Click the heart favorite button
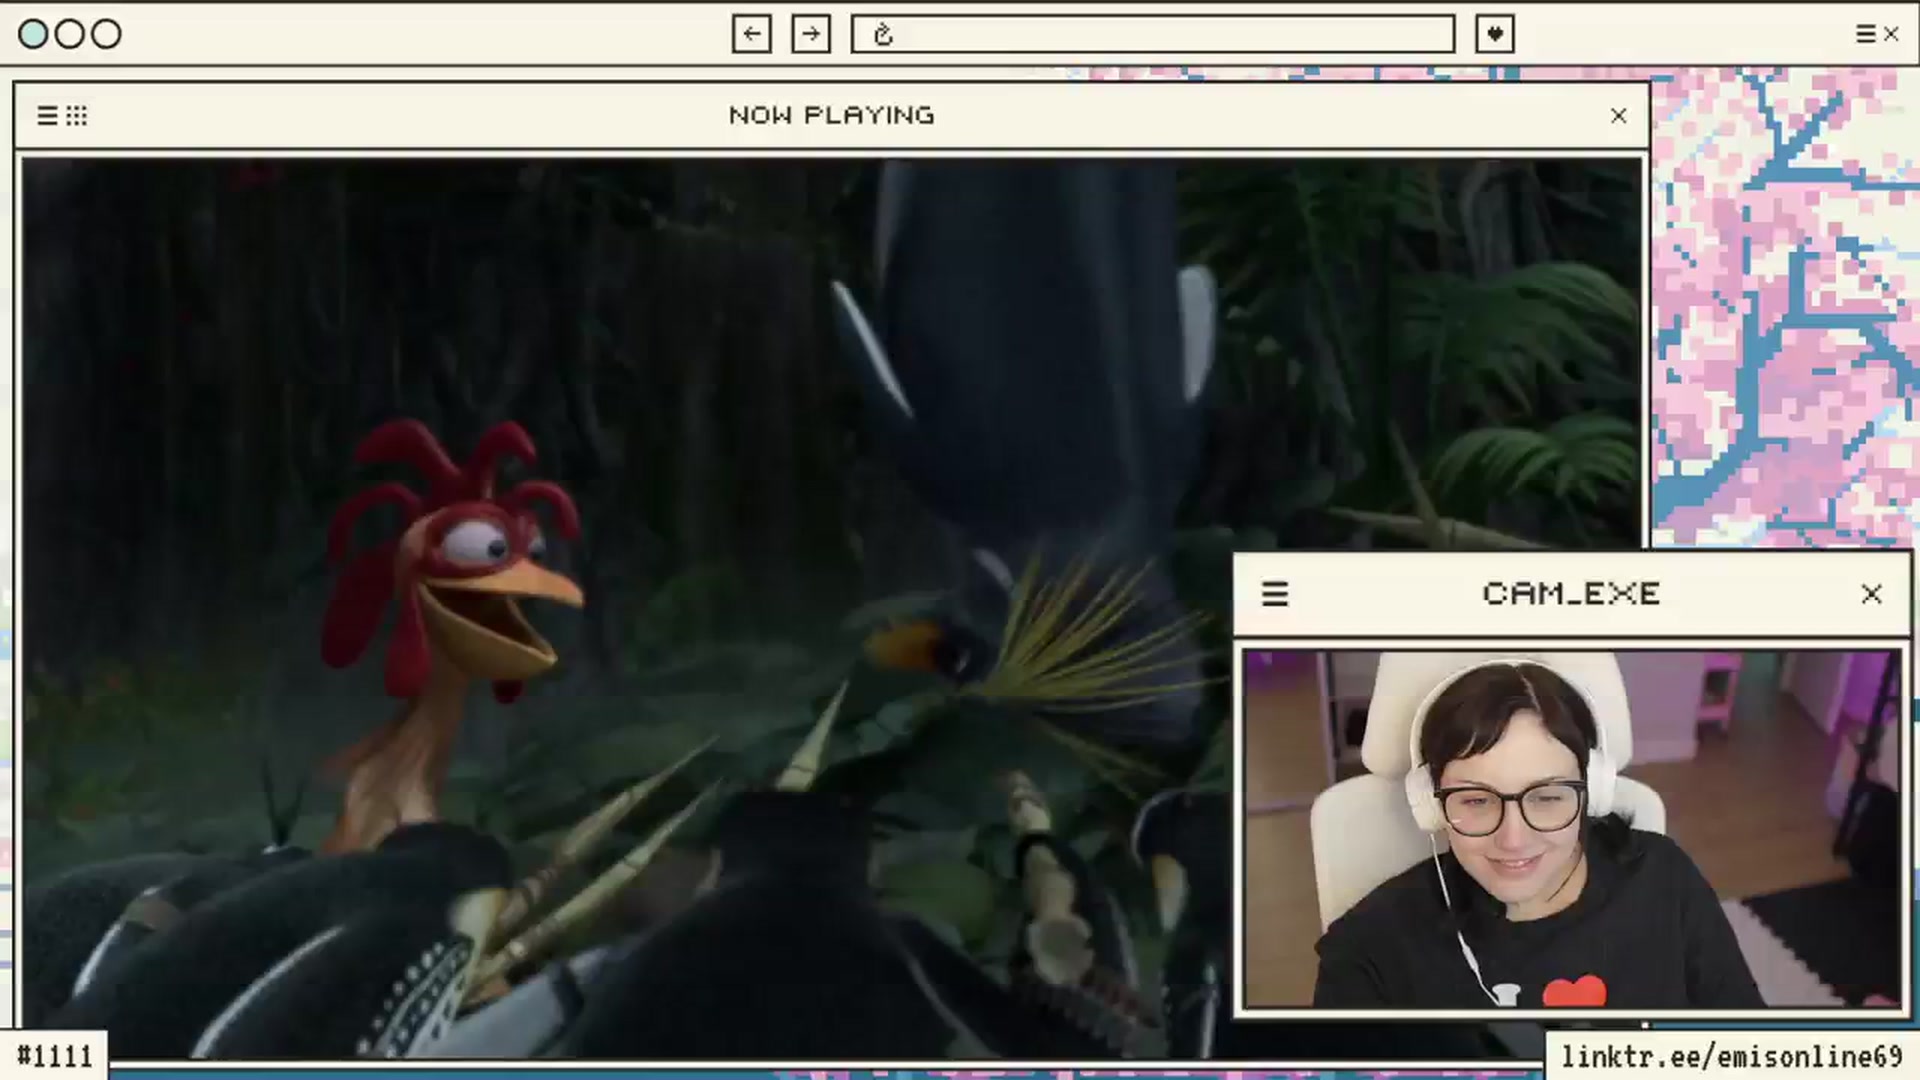1920x1080 pixels. [x=1495, y=34]
